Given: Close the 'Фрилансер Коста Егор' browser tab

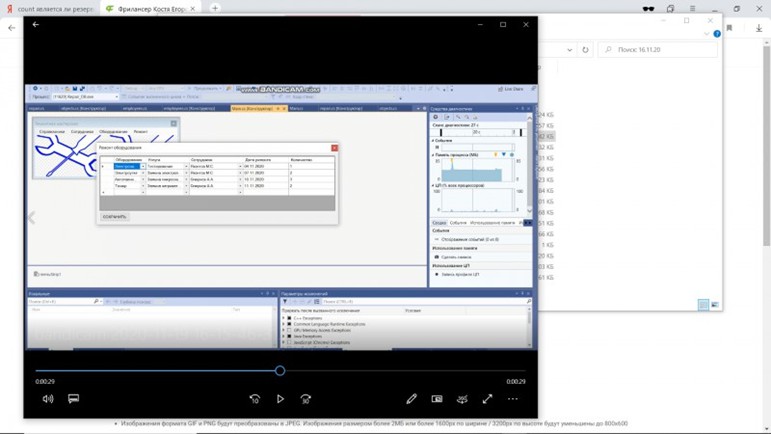Looking at the screenshot, I should pyautogui.click(x=193, y=9).
